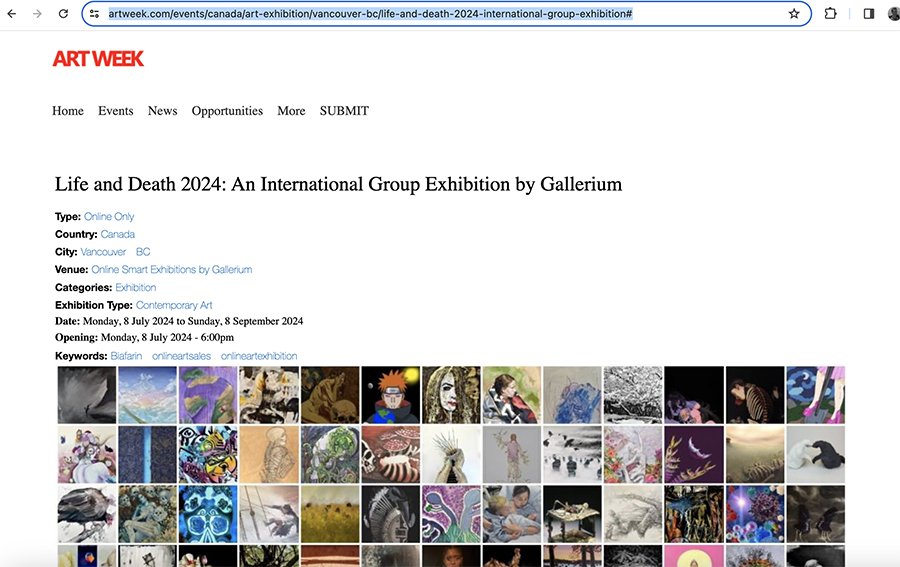Open the white-faced woman portrait thumbnail
The width and height of the screenshot is (900, 567).
tap(451, 395)
